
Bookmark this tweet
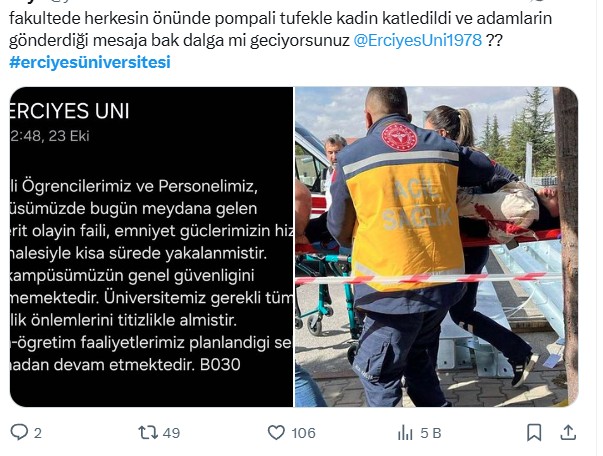(534, 433)
